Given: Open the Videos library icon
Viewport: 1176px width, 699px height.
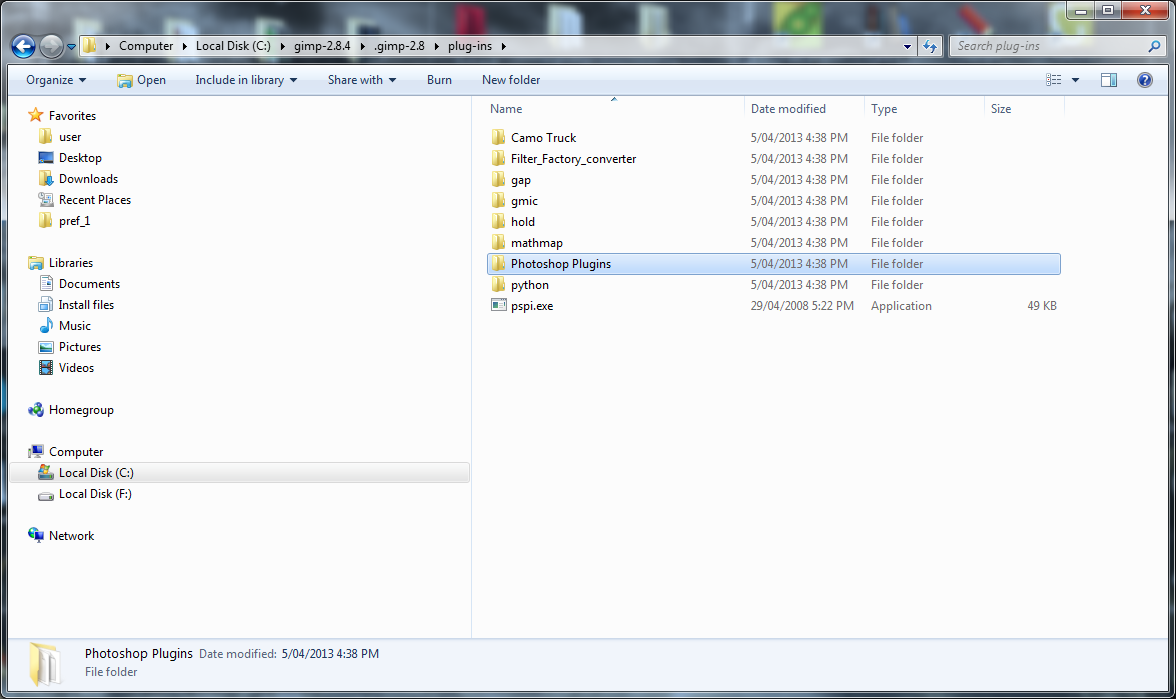Looking at the screenshot, I should (46, 368).
